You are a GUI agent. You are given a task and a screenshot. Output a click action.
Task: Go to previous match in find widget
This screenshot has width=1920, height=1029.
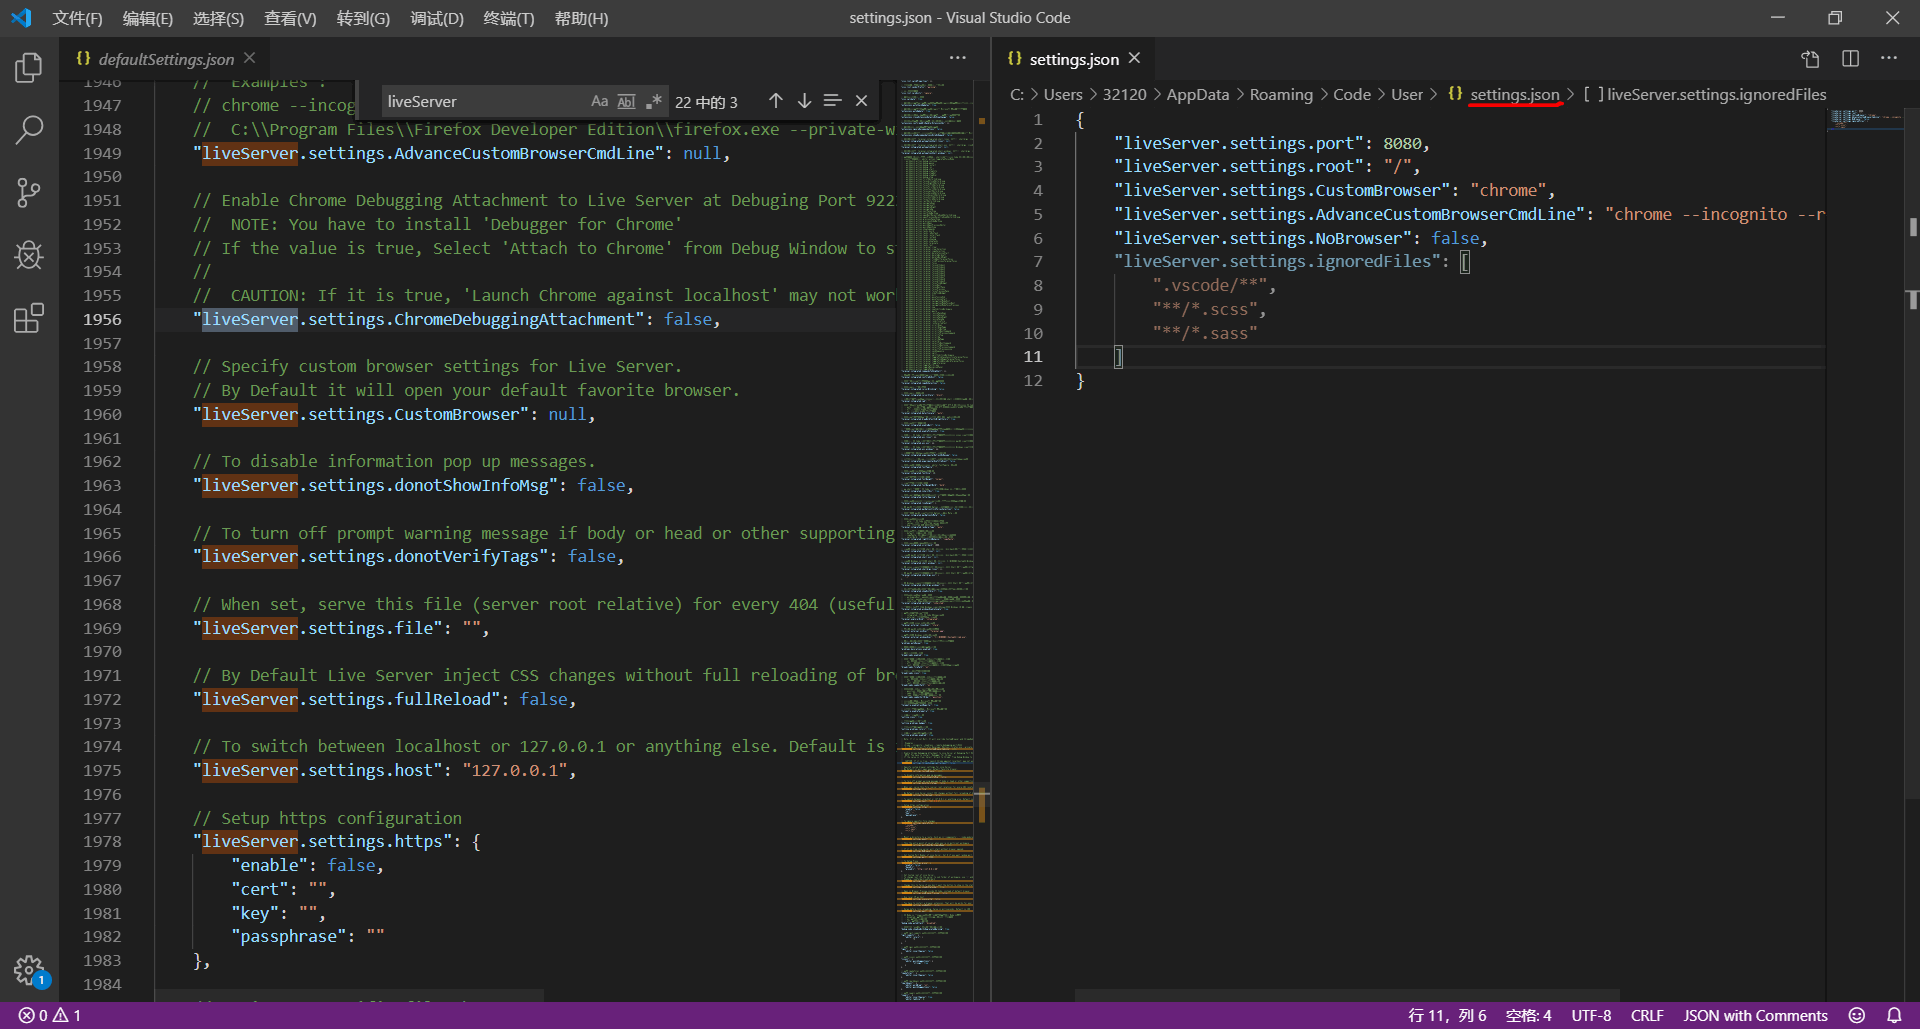[x=775, y=101]
